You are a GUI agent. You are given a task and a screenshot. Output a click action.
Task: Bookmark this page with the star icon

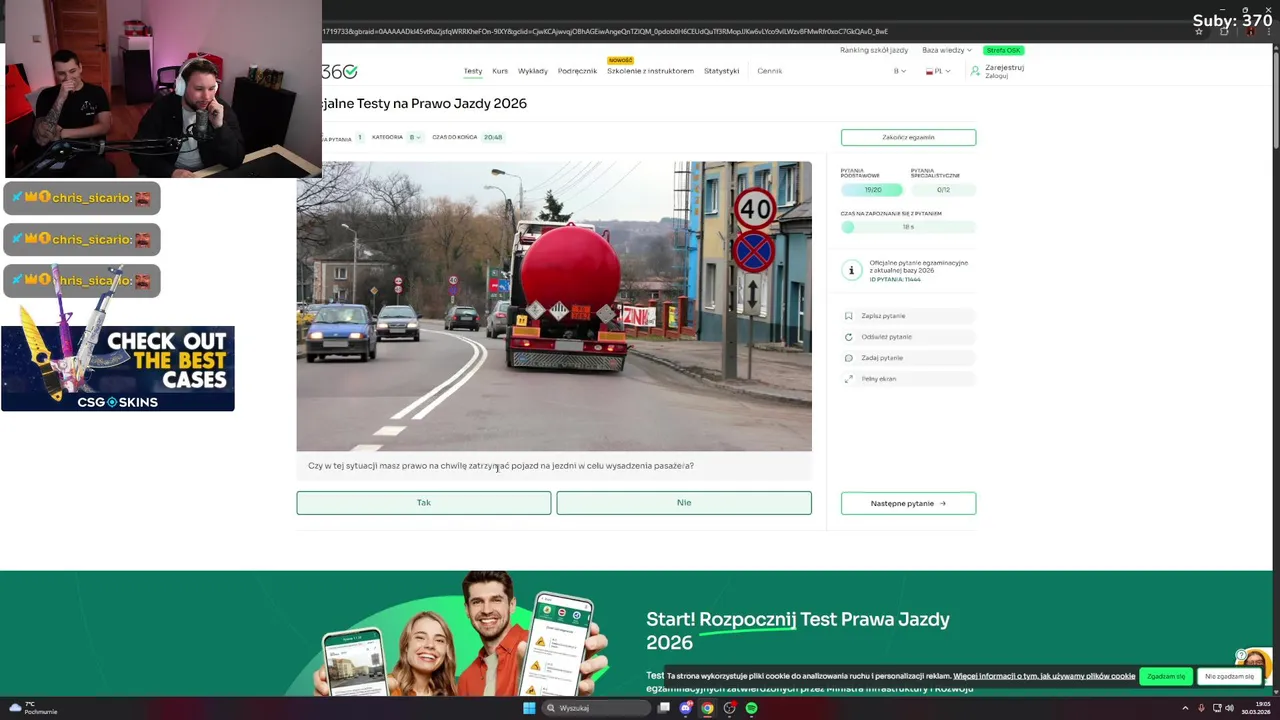point(1199,31)
